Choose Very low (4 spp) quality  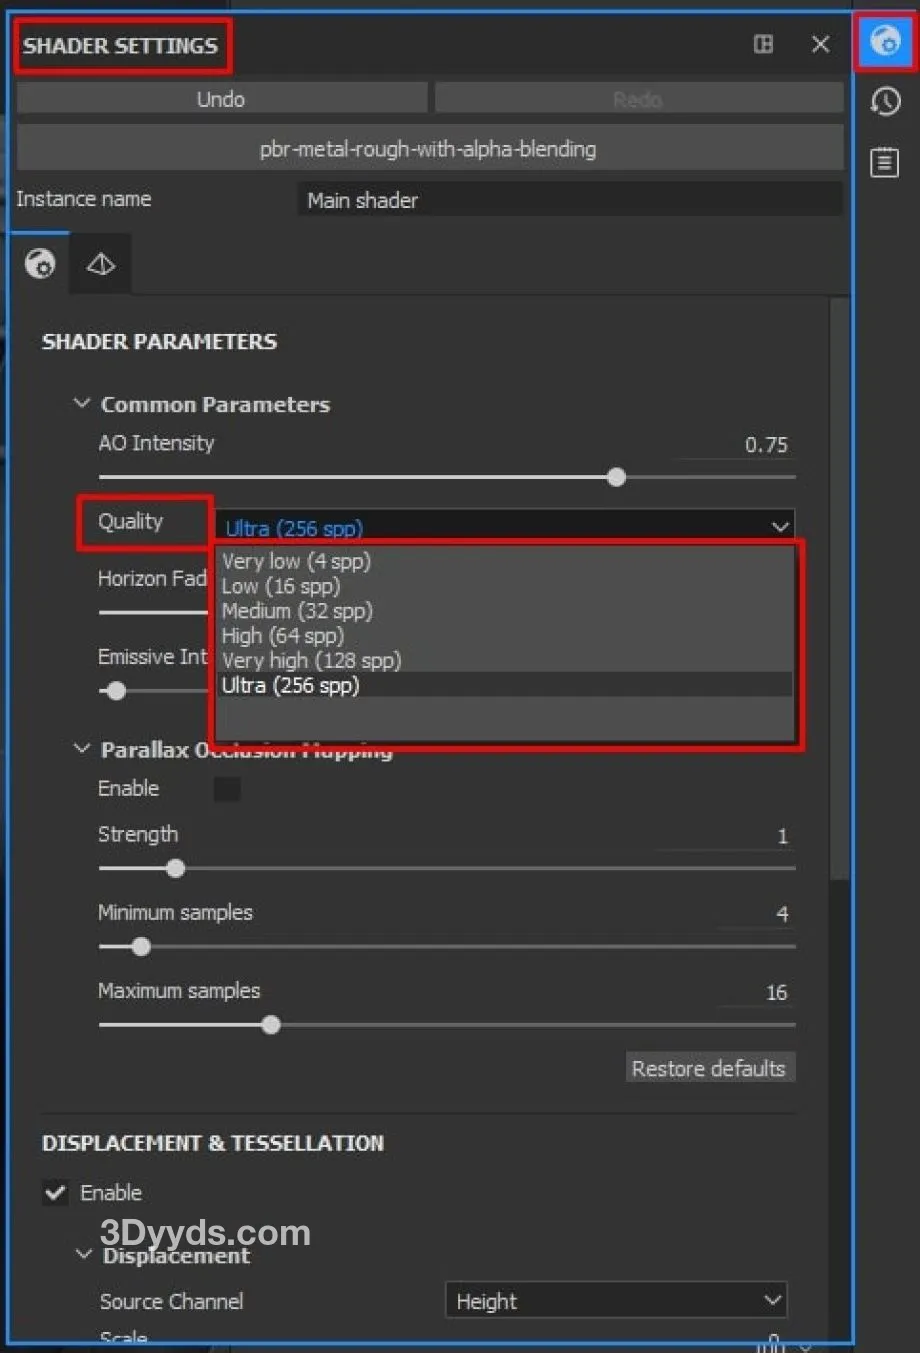pos(296,561)
